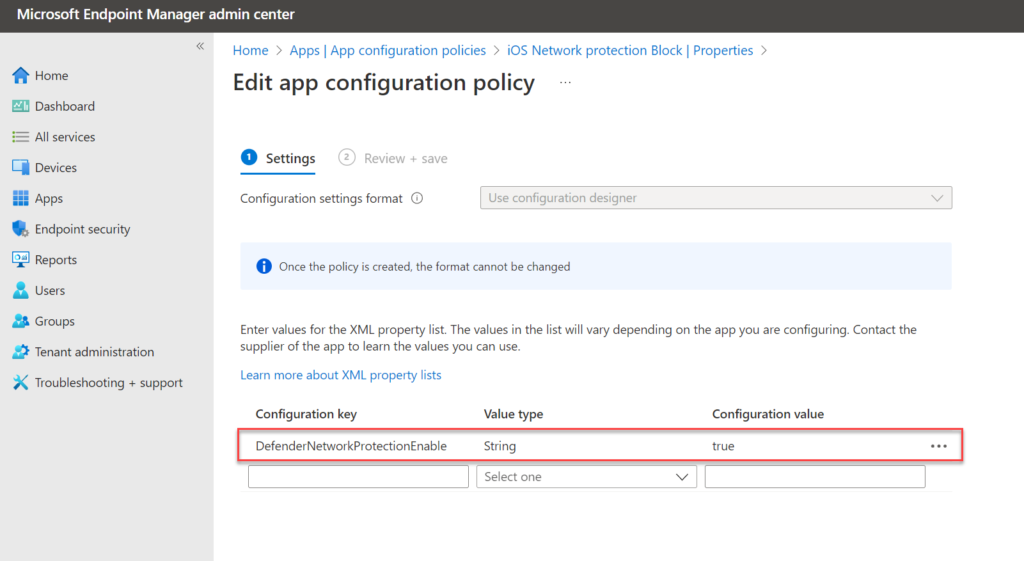The image size is (1024, 561).
Task: Click the DefenderNetworkProtectionEnable key cell
Action: coord(351,446)
